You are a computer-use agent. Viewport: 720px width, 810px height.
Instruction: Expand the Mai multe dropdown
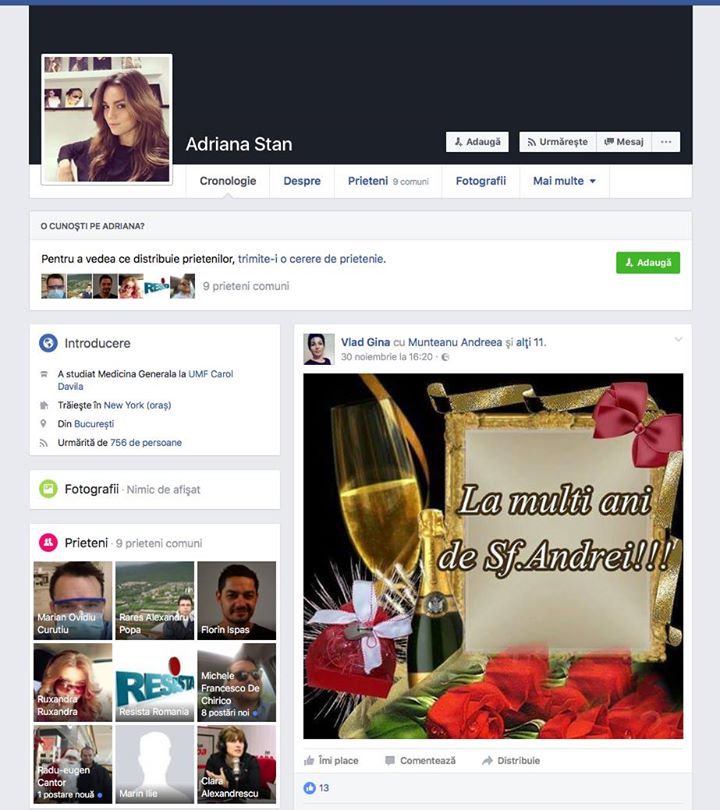tap(564, 181)
